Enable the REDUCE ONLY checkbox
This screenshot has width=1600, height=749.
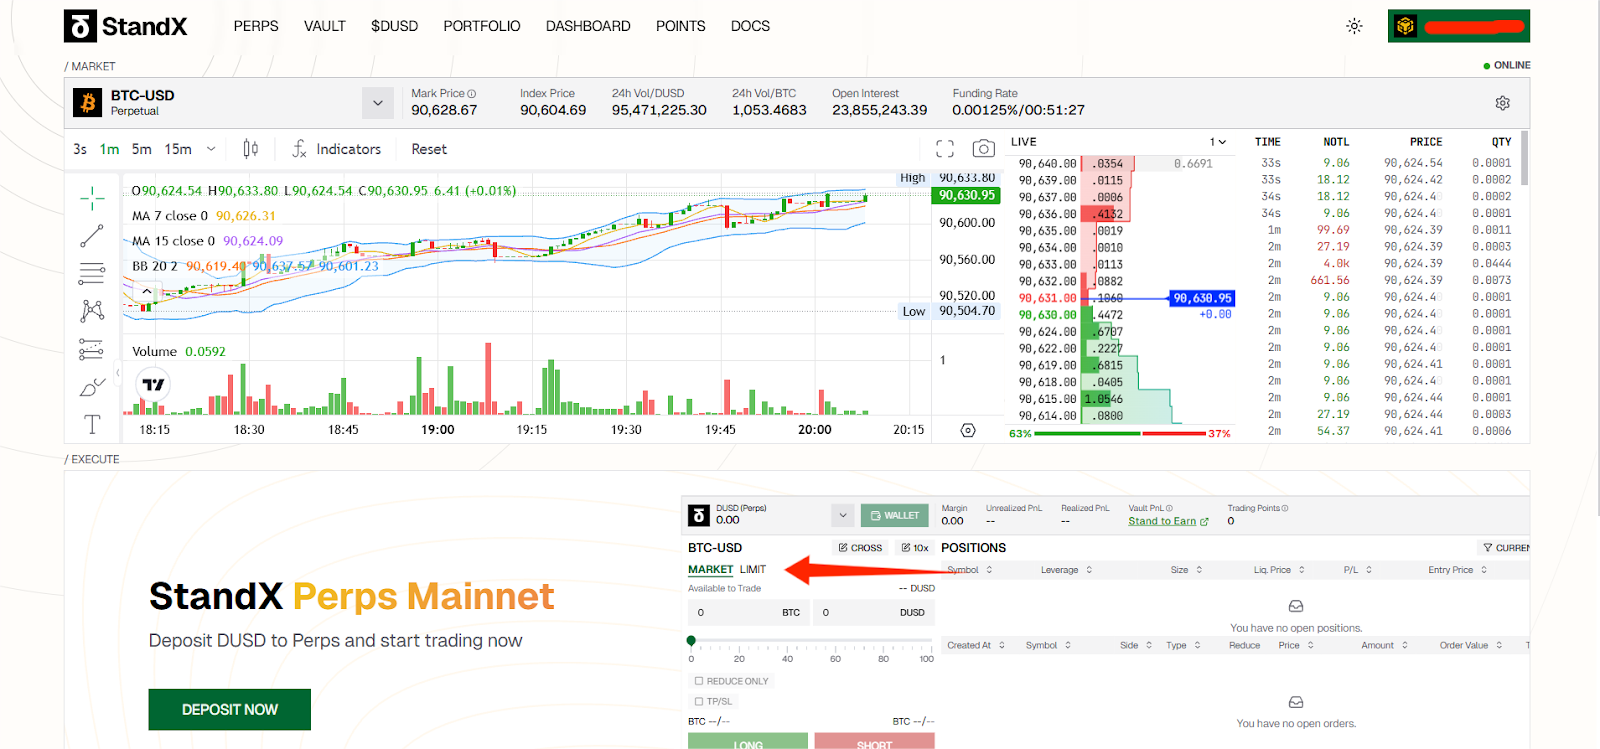click(x=699, y=681)
